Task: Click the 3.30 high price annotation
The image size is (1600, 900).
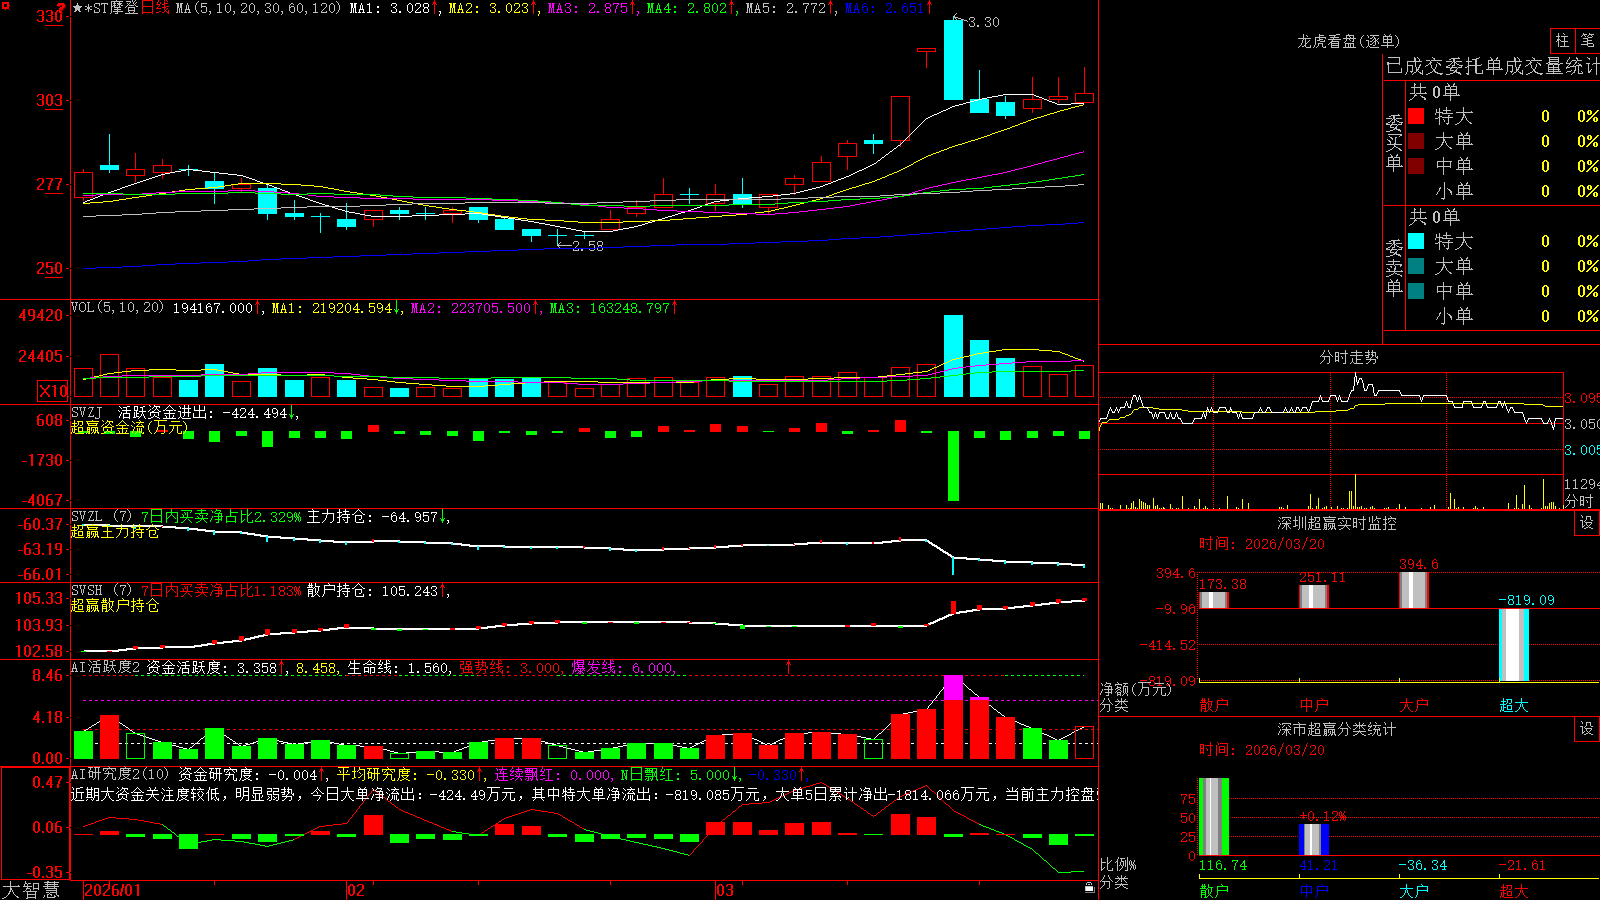Action: (x=984, y=22)
